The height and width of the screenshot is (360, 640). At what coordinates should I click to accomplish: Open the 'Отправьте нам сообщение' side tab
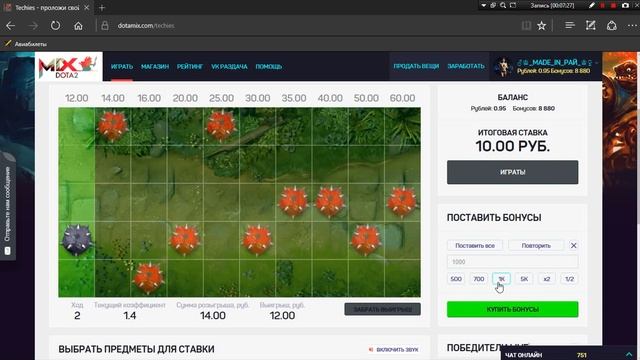(x=7, y=207)
